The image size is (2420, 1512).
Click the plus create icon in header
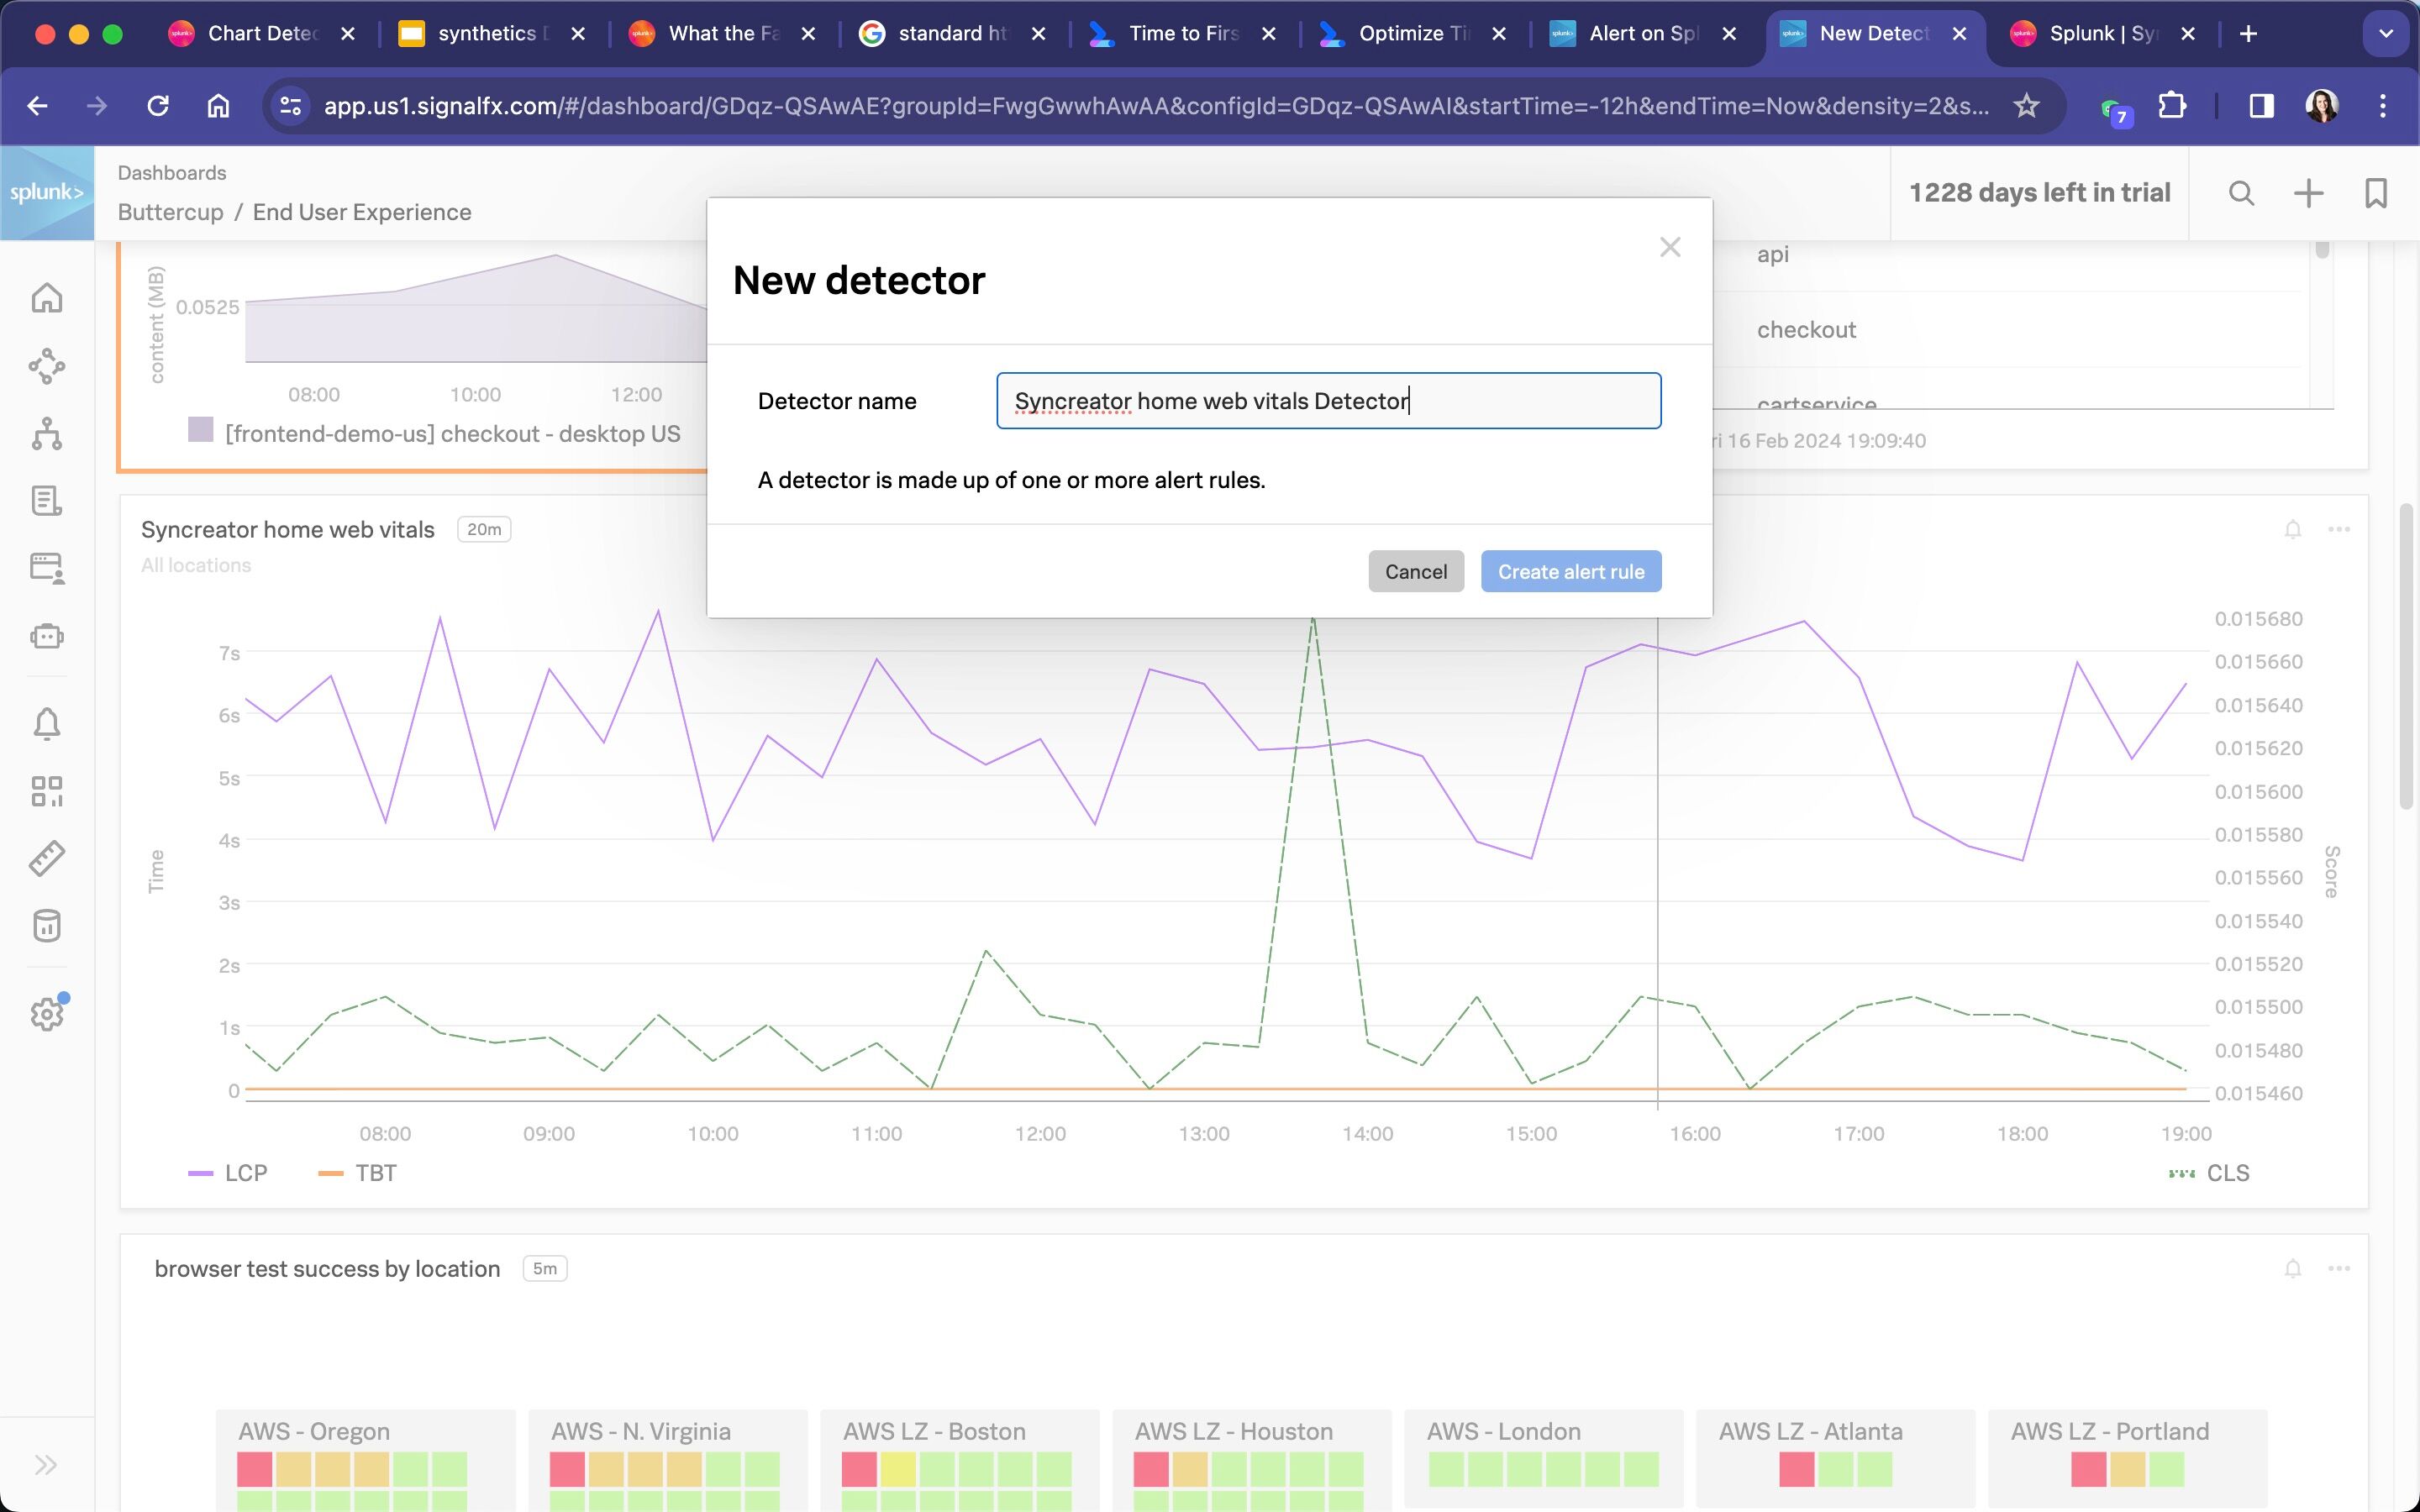(2308, 193)
